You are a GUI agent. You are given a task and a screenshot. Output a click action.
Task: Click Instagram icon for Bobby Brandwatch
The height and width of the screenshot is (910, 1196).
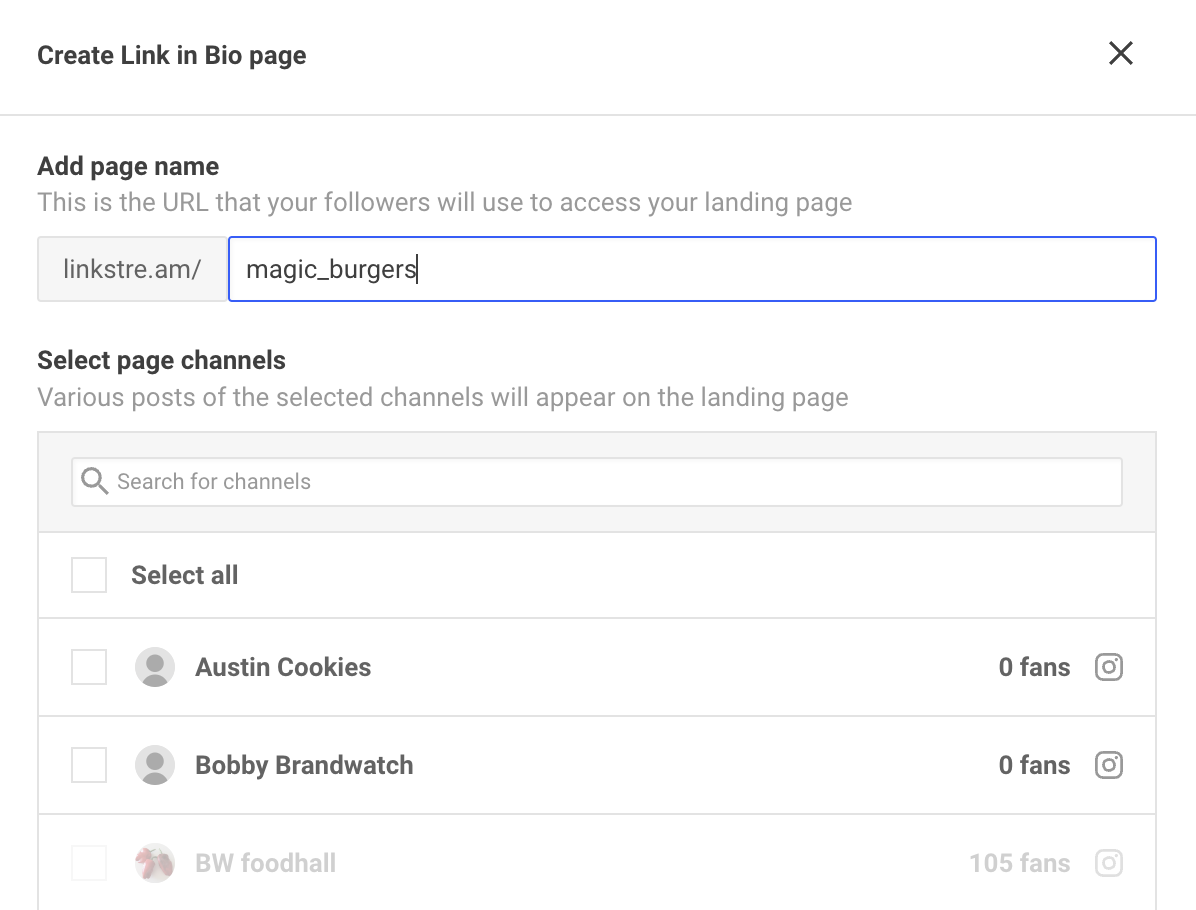point(1108,764)
